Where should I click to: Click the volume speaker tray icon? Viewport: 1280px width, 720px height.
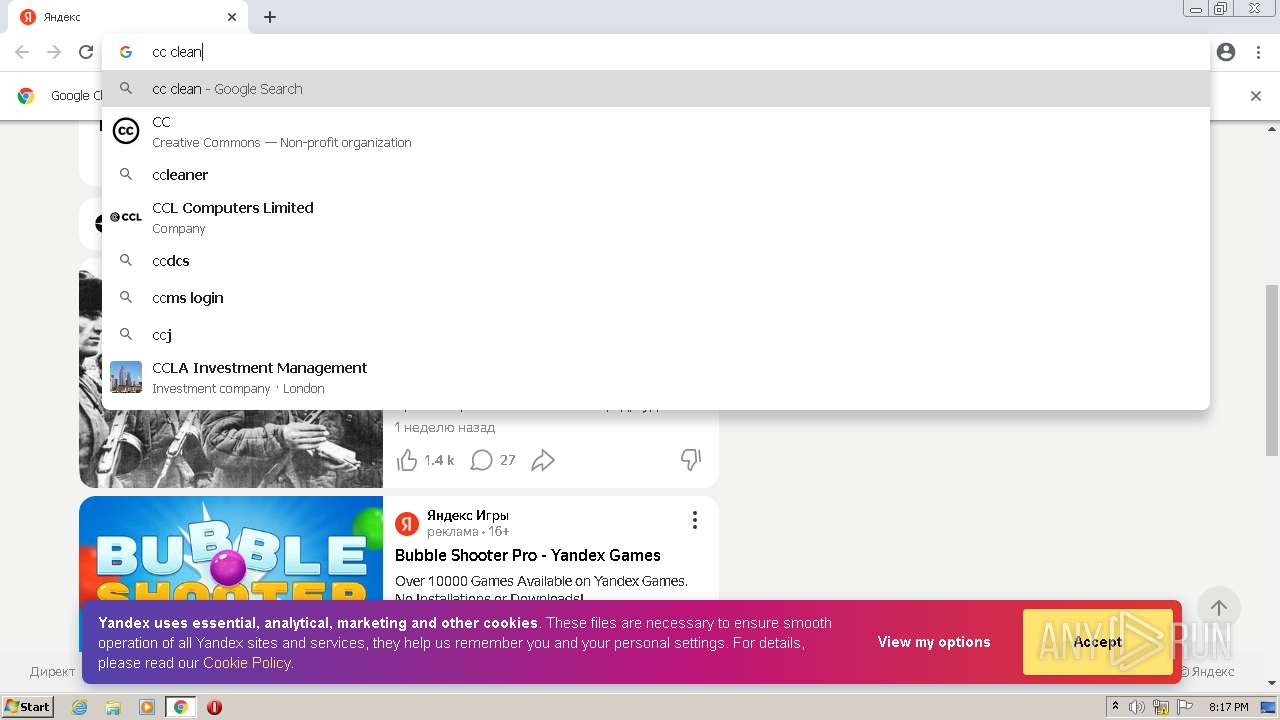[x=1137, y=707]
